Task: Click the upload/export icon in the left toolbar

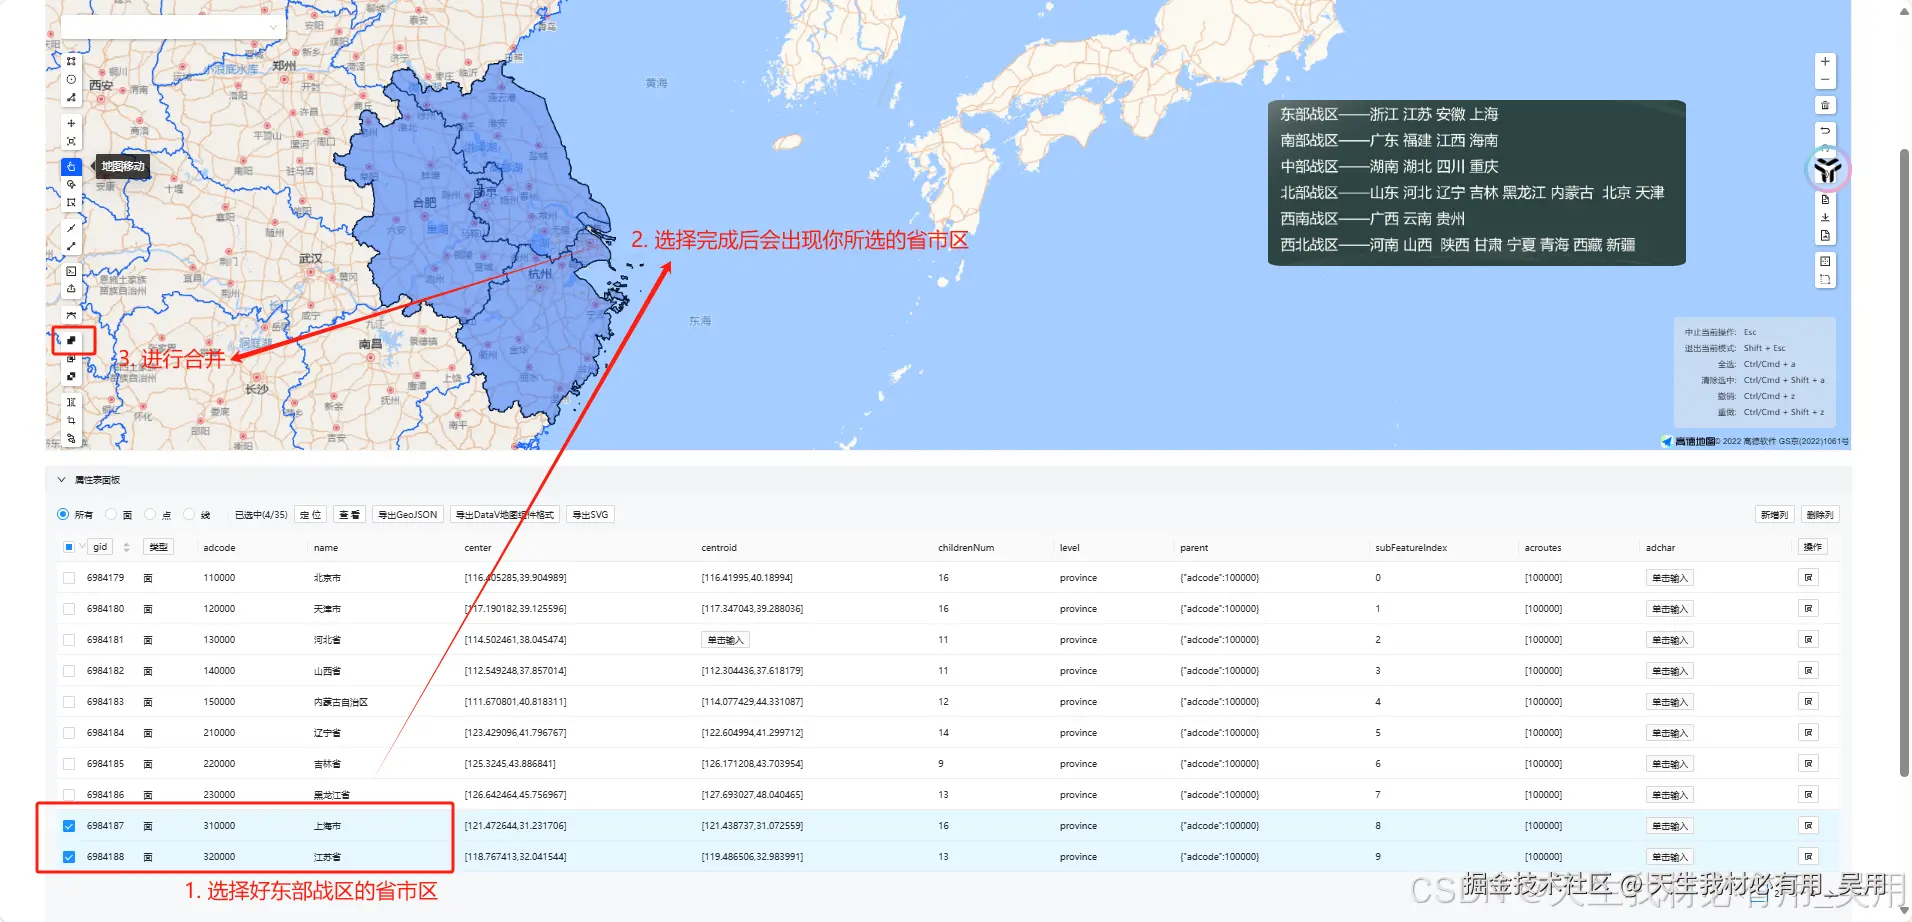Action: (71, 288)
